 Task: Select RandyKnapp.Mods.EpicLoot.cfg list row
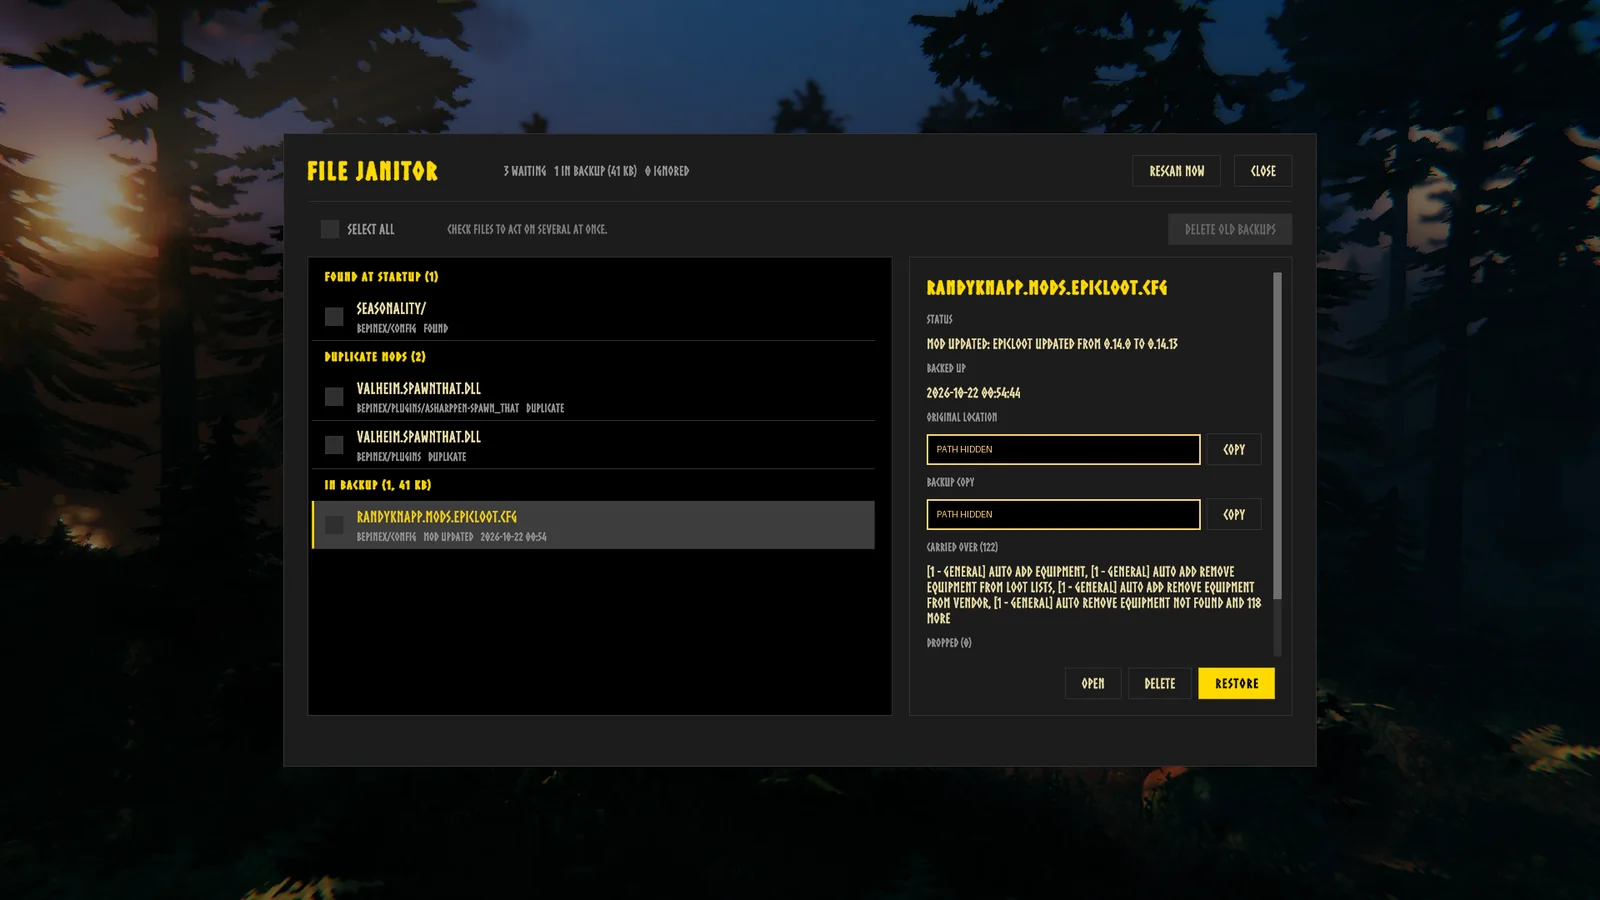click(x=593, y=525)
